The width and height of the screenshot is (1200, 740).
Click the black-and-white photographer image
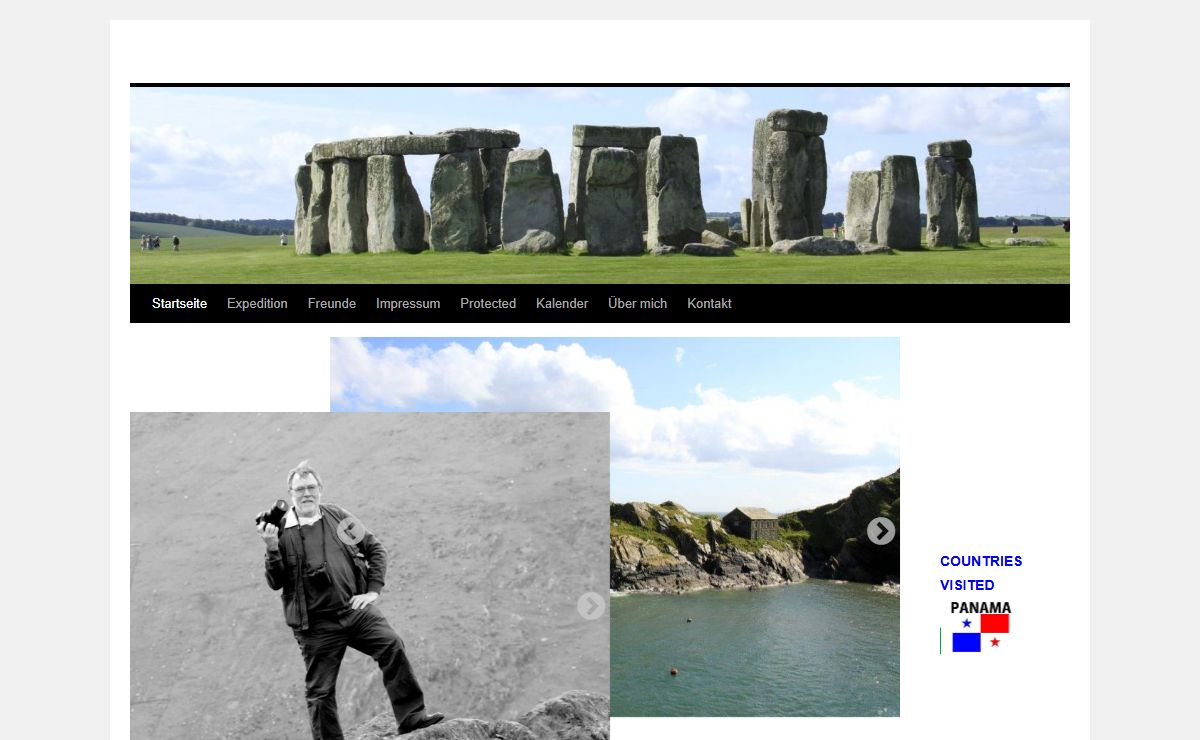click(x=370, y=576)
